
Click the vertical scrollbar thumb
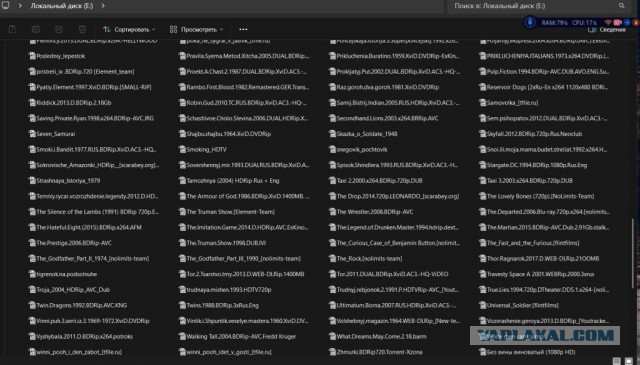click(x=633, y=253)
